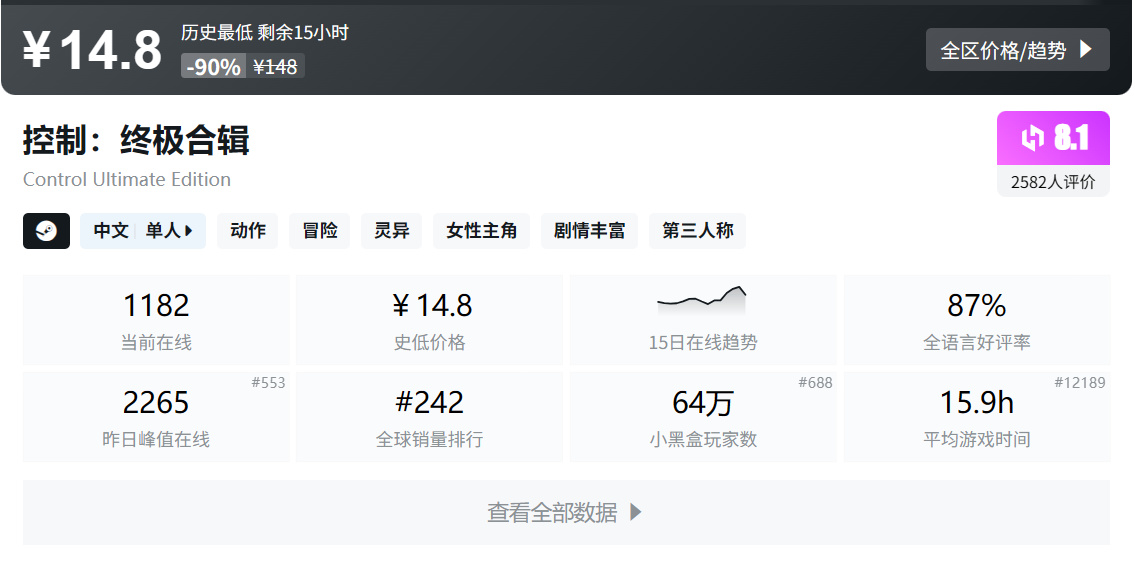Click the #688 rank label
Viewport: 1135px width, 579px height.
point(816,383)
